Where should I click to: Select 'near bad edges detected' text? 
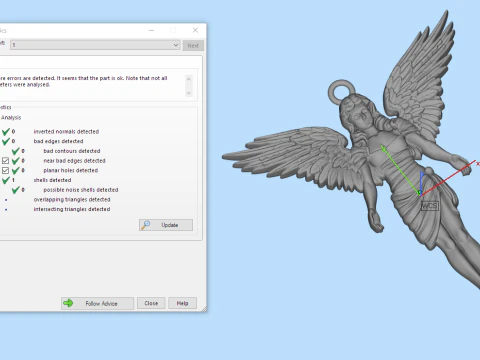74,161
